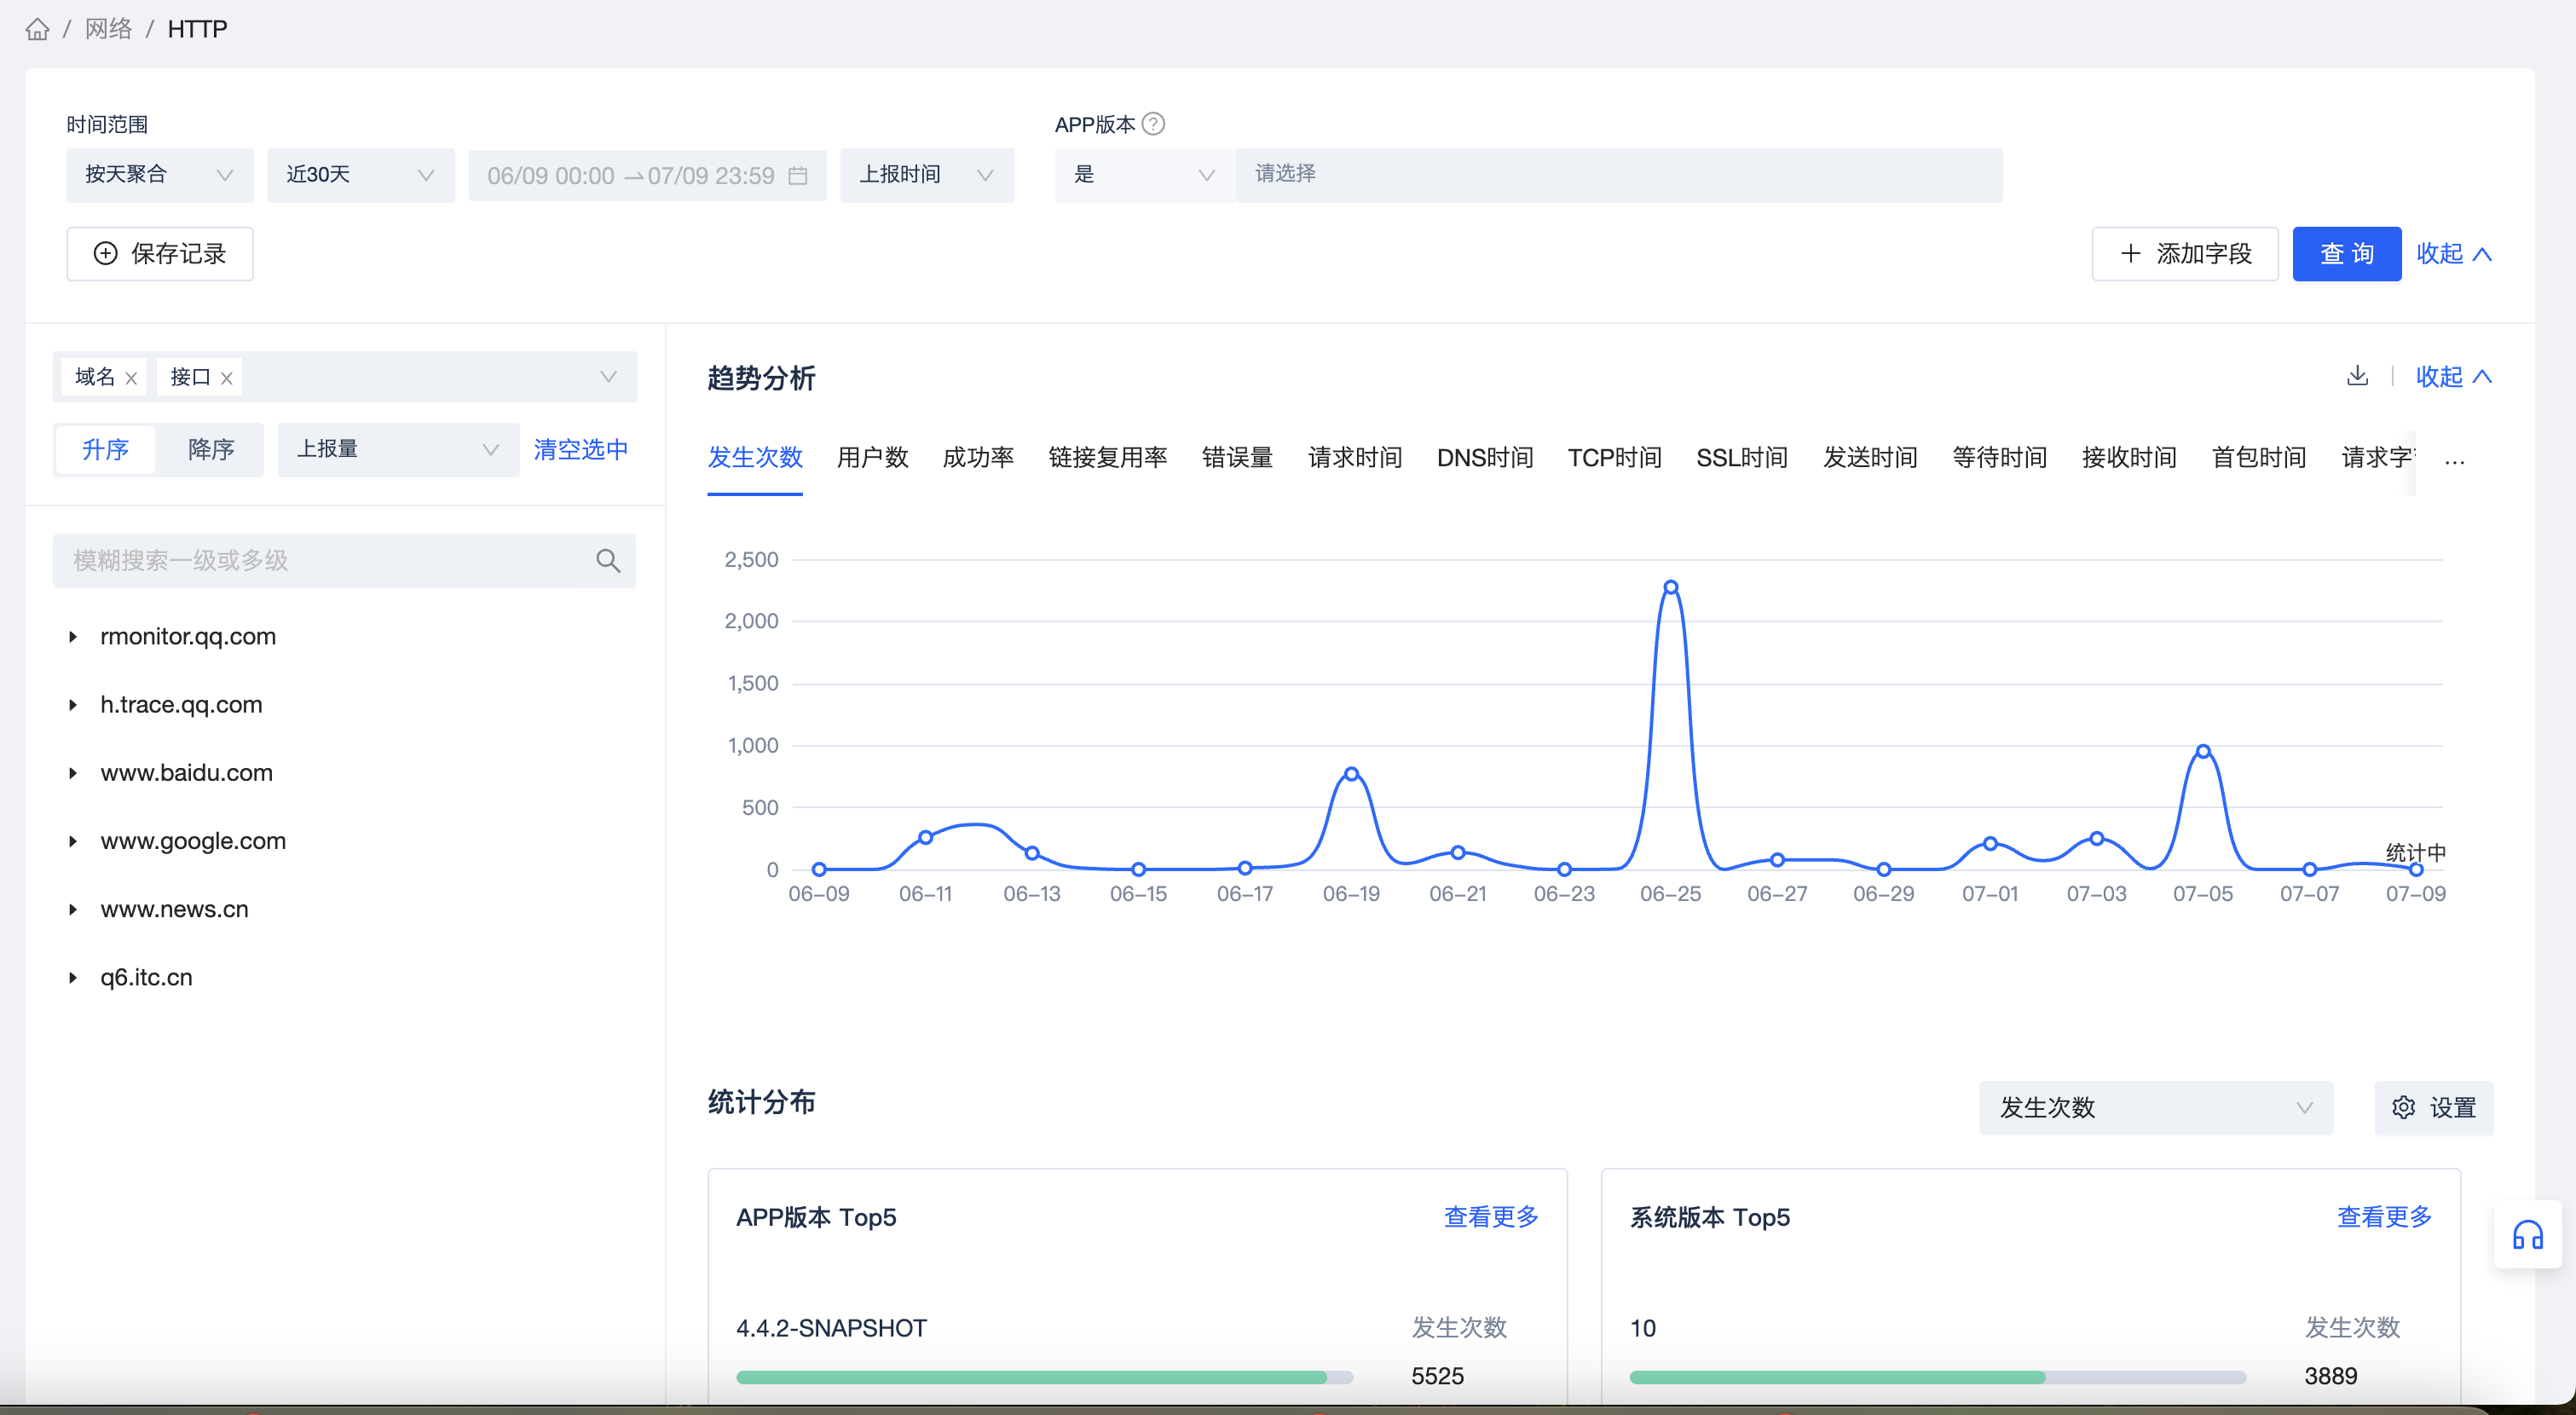Click the APP版本 help question icon
This screenshot has height=1415, width=2576.
1153,124
